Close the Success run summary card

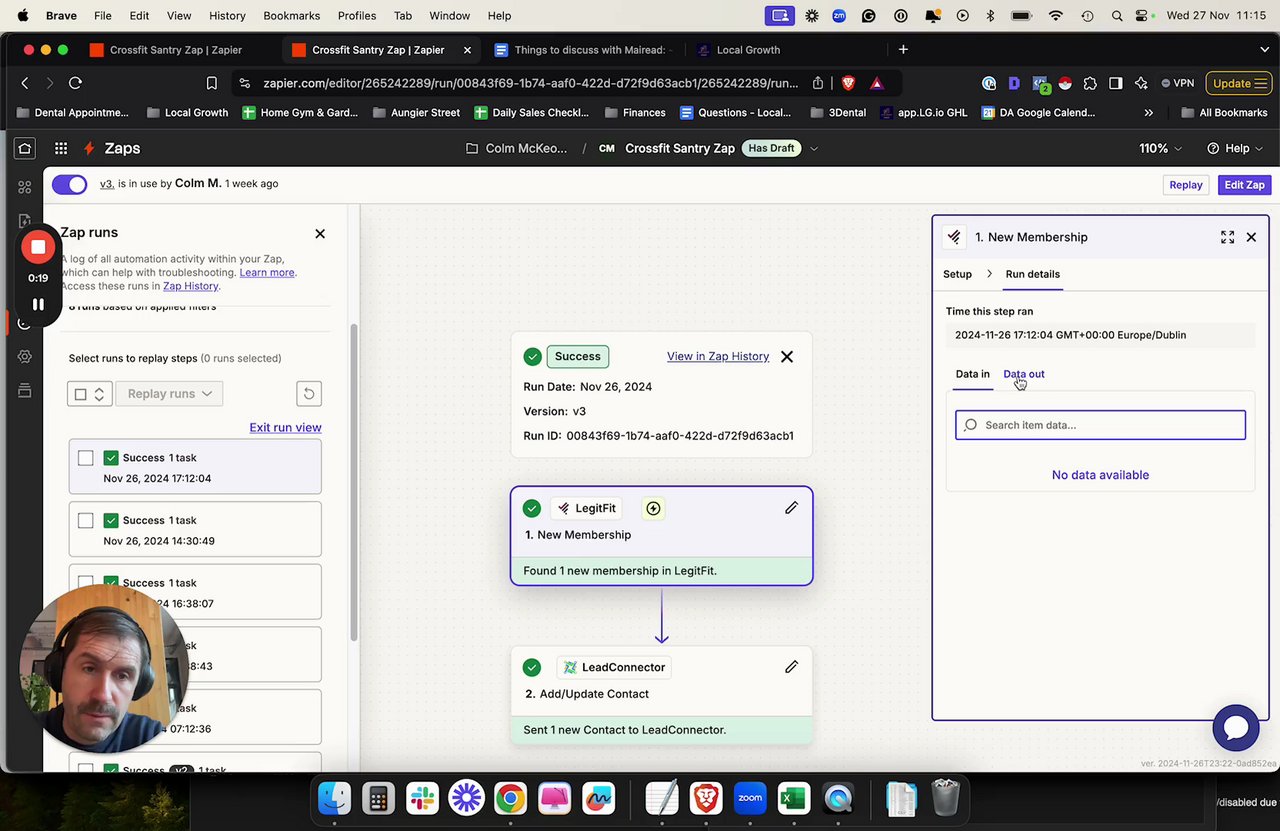tap(787, 356)
